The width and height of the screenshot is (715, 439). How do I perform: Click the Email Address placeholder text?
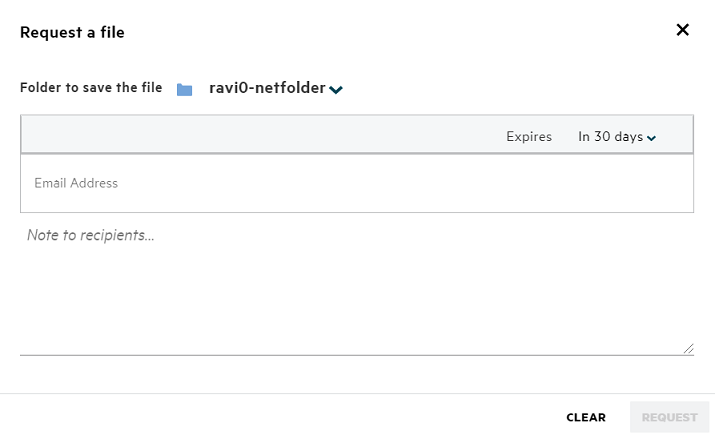(x=76, y=184)
